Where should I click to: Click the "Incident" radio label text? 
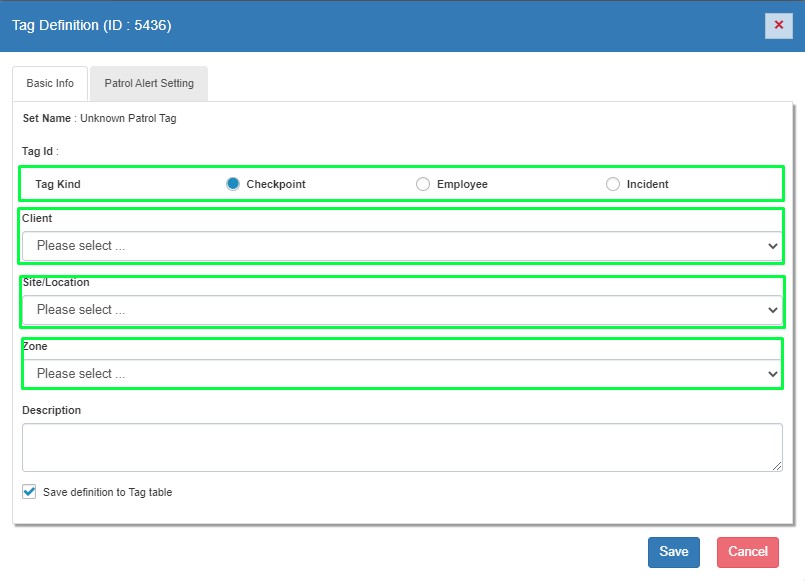(647, 184)
